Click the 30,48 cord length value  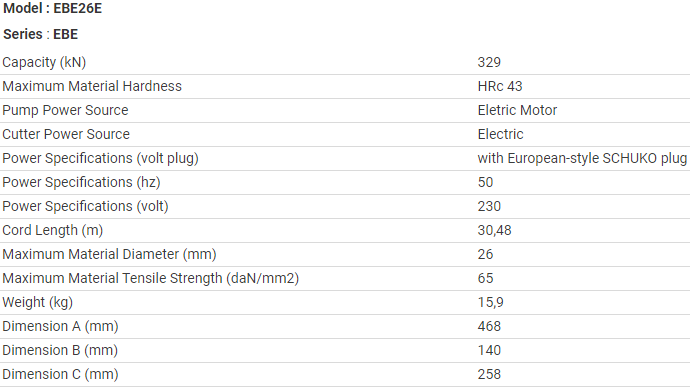(x=494, y=231)
